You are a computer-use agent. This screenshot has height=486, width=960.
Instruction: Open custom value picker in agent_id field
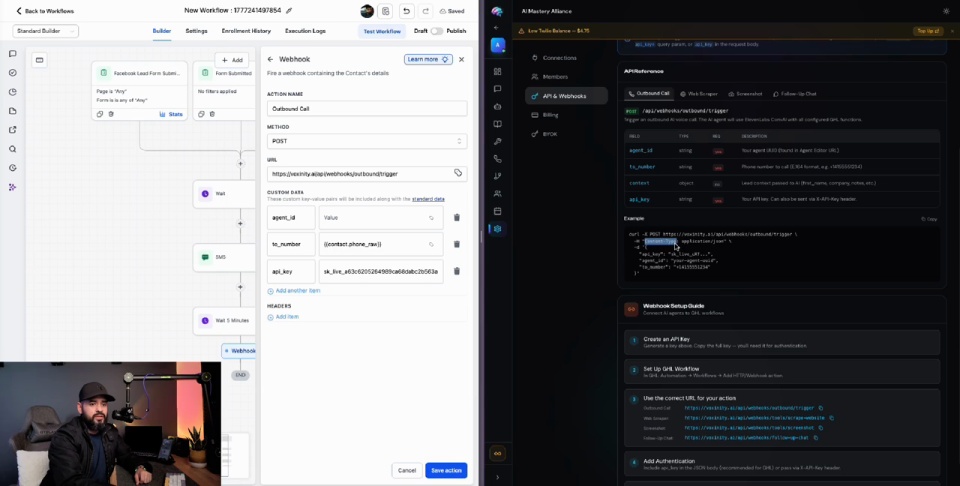(431, 217)
